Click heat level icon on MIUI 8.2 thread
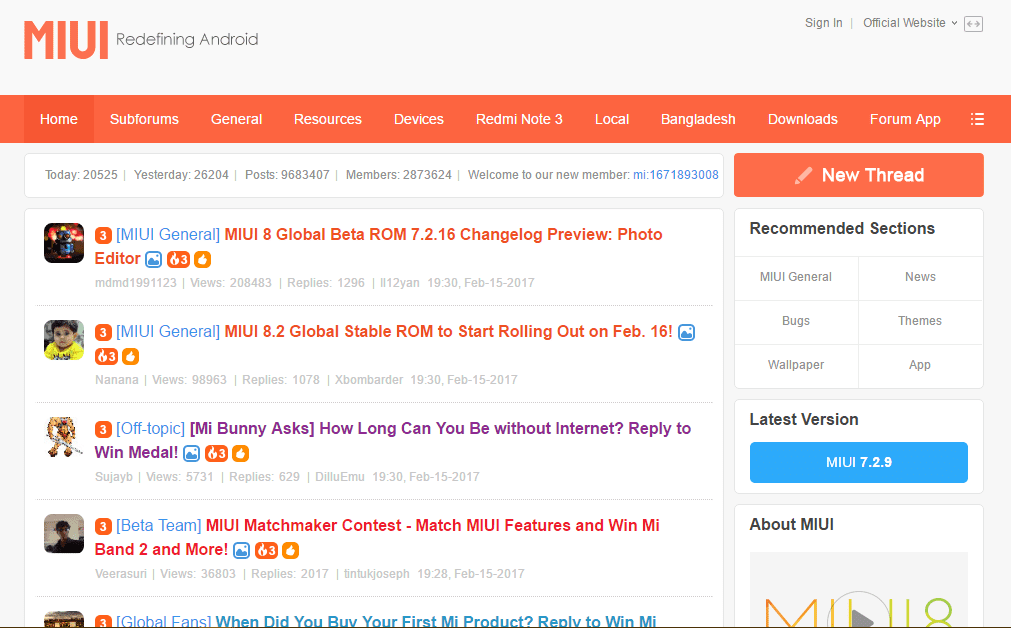 click(106, 356)
